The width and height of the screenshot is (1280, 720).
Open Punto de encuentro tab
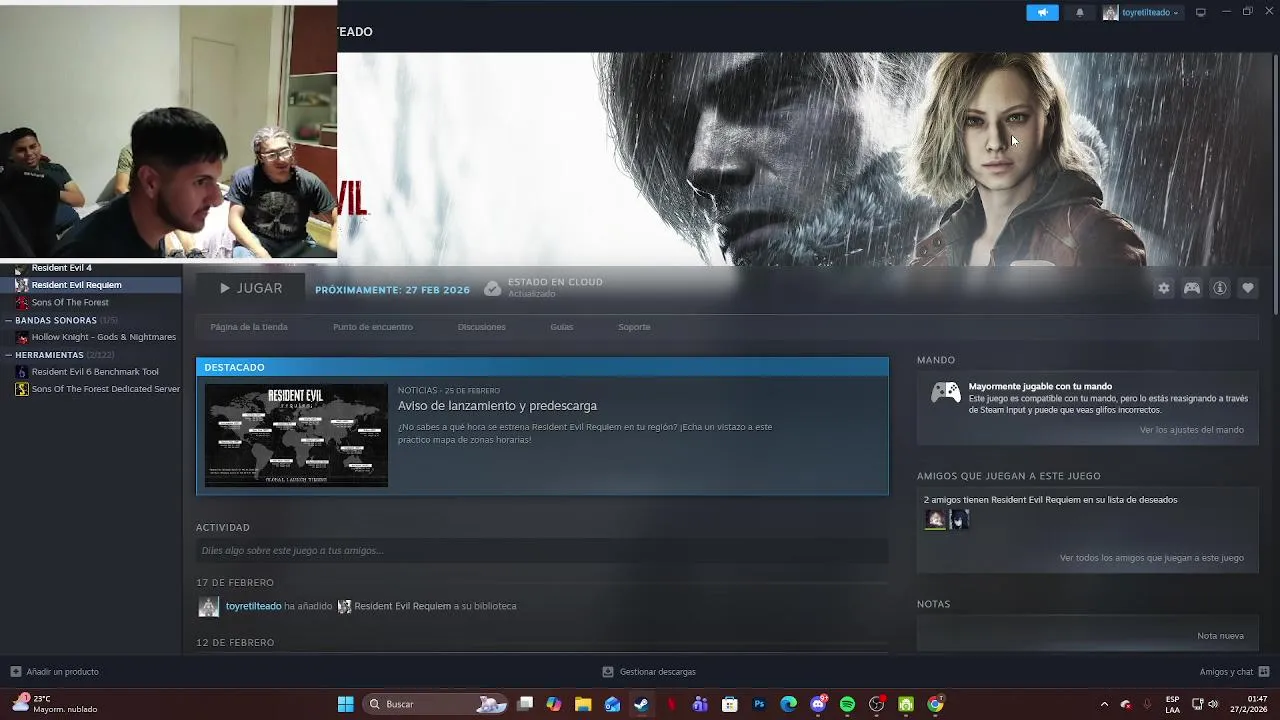[373, 327]
